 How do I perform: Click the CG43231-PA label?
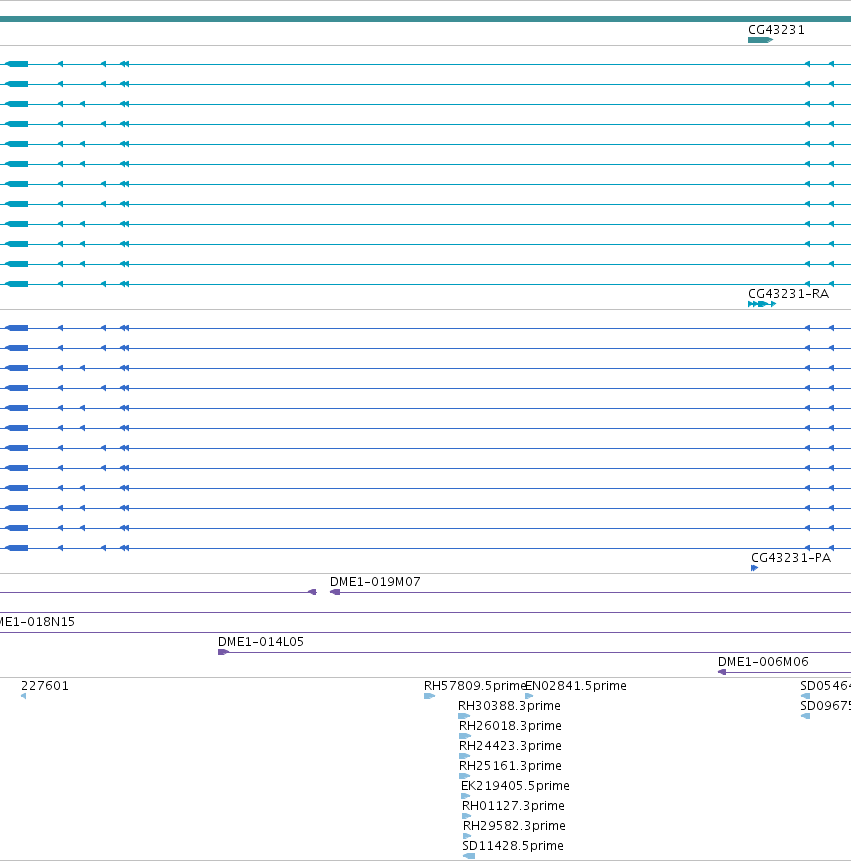tap(791, 558)
